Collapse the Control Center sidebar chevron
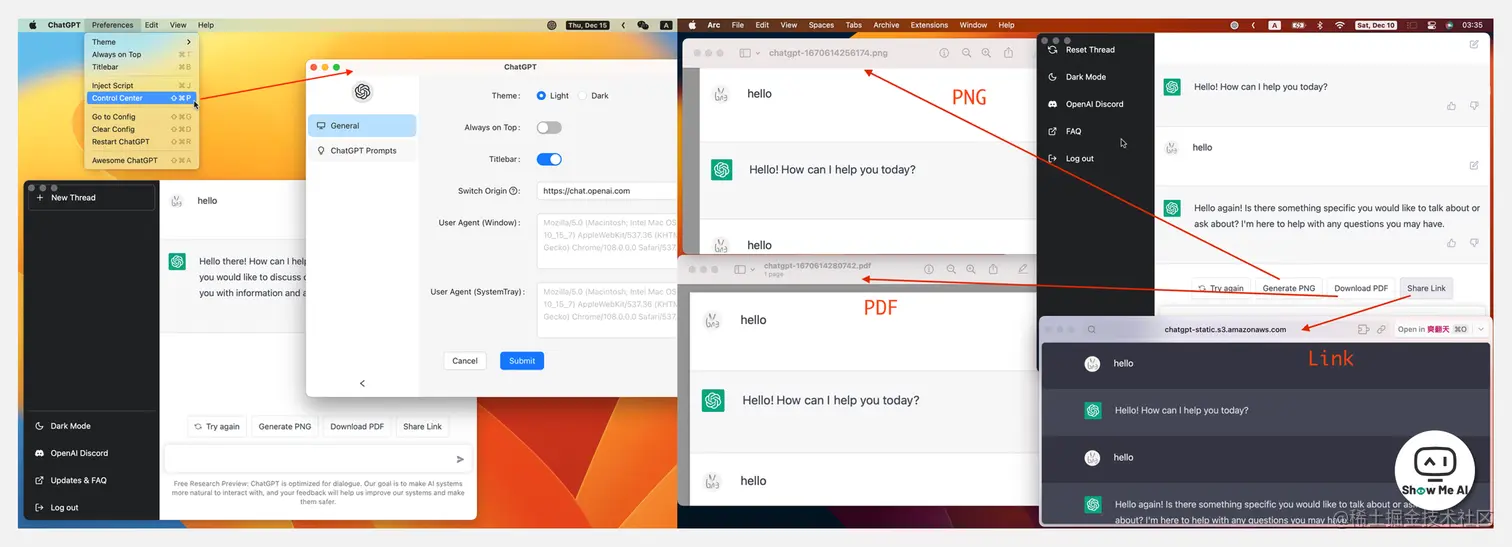This screenshot has height=547, width=1512. (x=362, y=383)
